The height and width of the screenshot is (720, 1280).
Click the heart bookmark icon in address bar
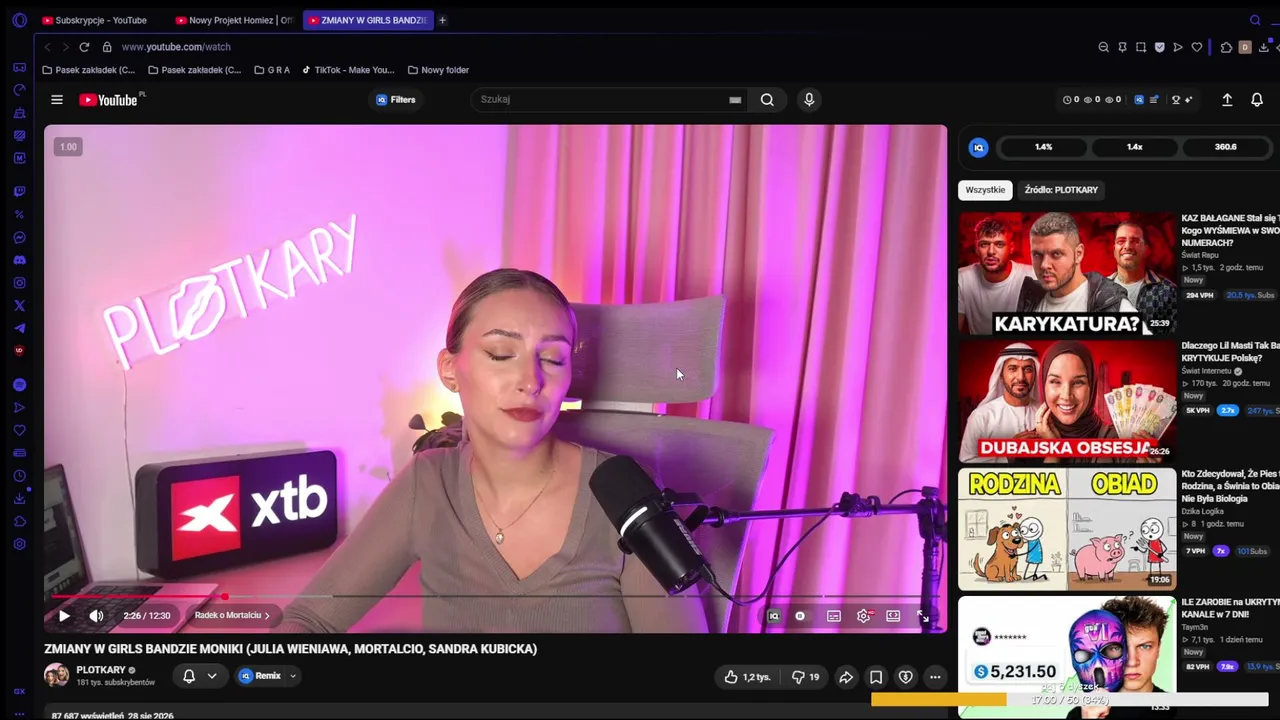tap(1196, 47)
